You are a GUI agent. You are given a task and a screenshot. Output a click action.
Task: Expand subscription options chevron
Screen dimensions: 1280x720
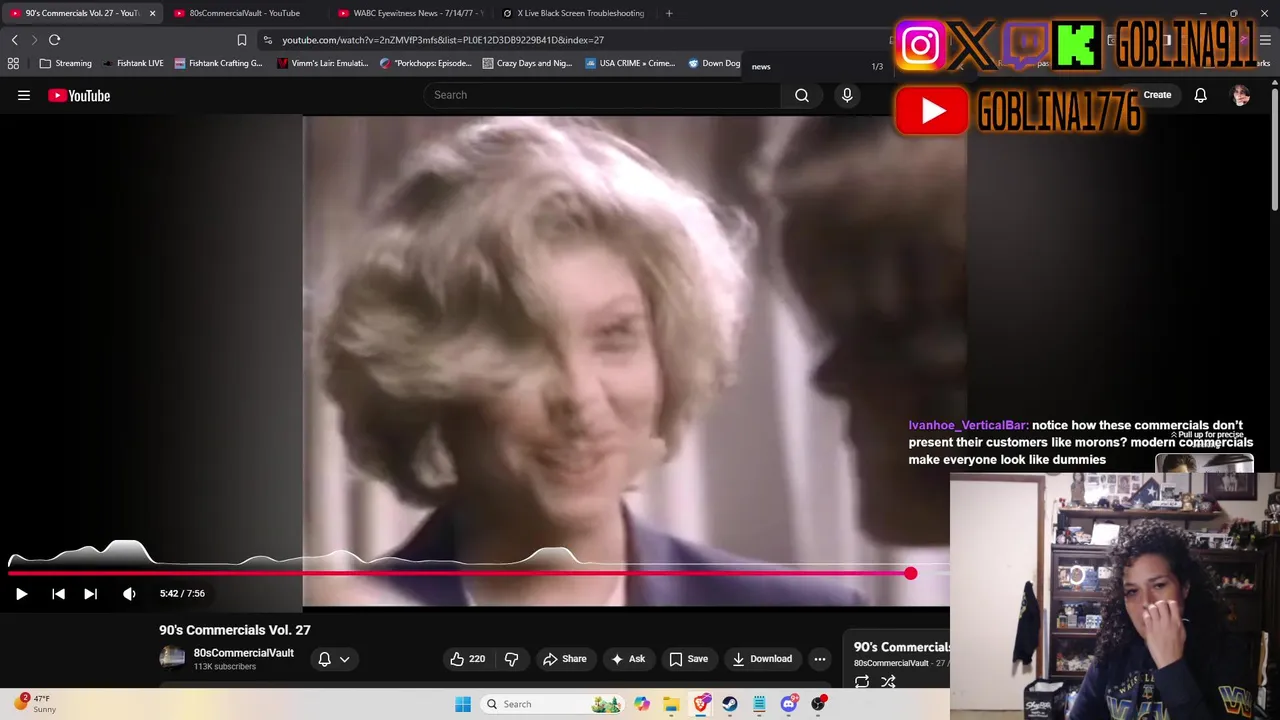pyautogui.click(x=344, y=659)
